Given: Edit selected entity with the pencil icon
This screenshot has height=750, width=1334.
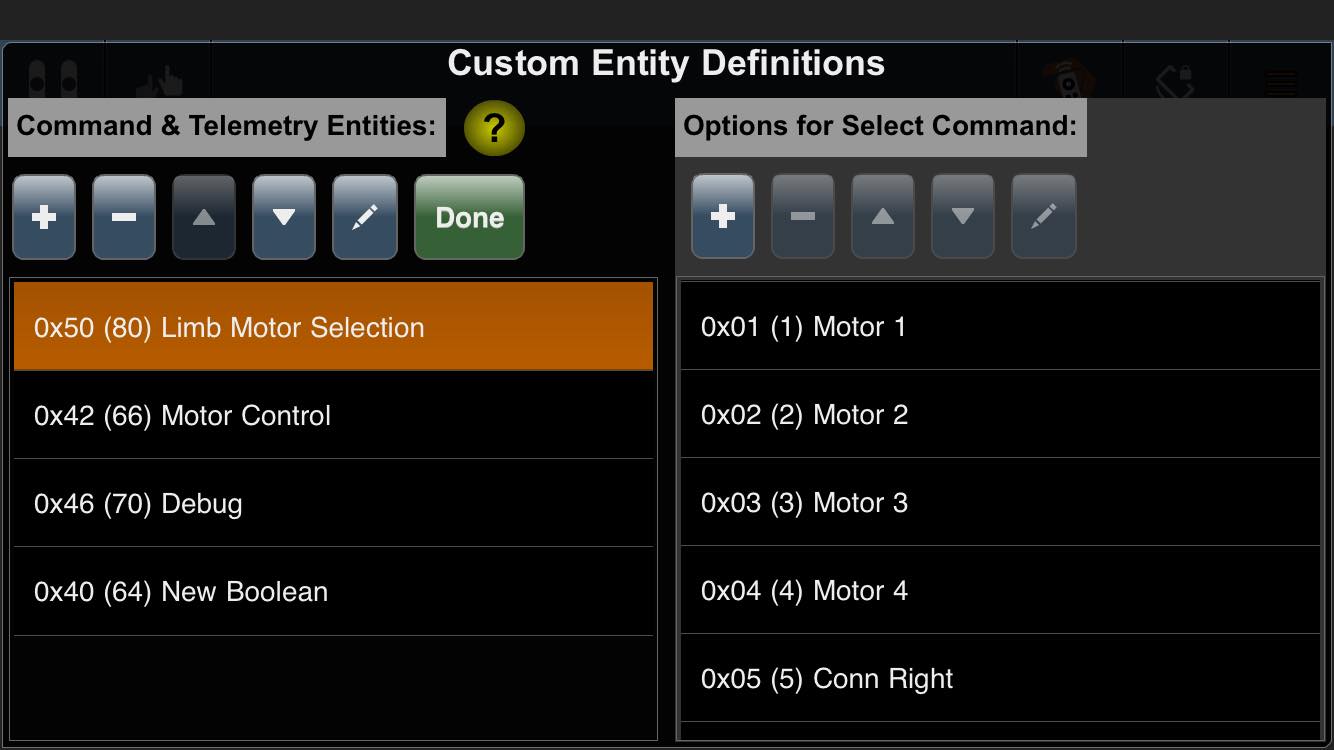Looking at the screenshot, I should 365,217.
